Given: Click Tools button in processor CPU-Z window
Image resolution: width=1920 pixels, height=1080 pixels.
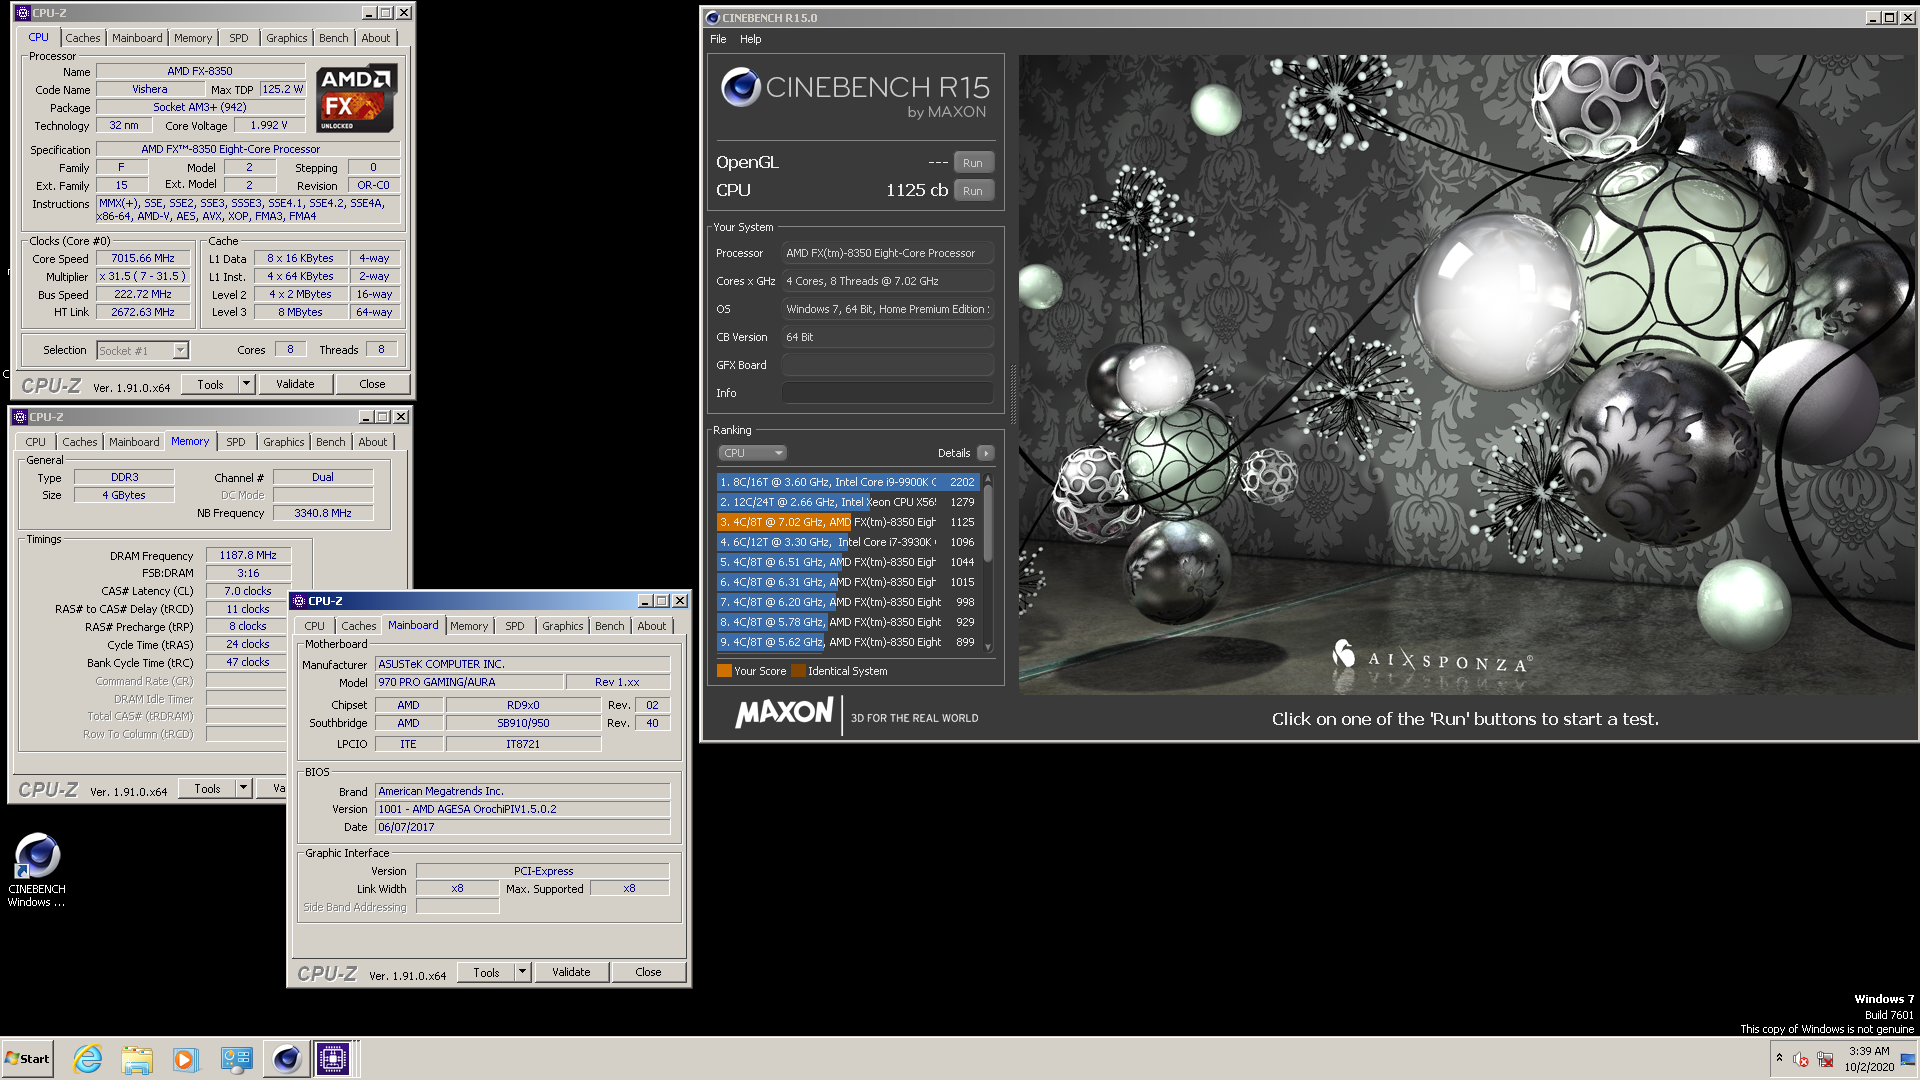Looking at the screenshot, I should [x=211, y=384].
